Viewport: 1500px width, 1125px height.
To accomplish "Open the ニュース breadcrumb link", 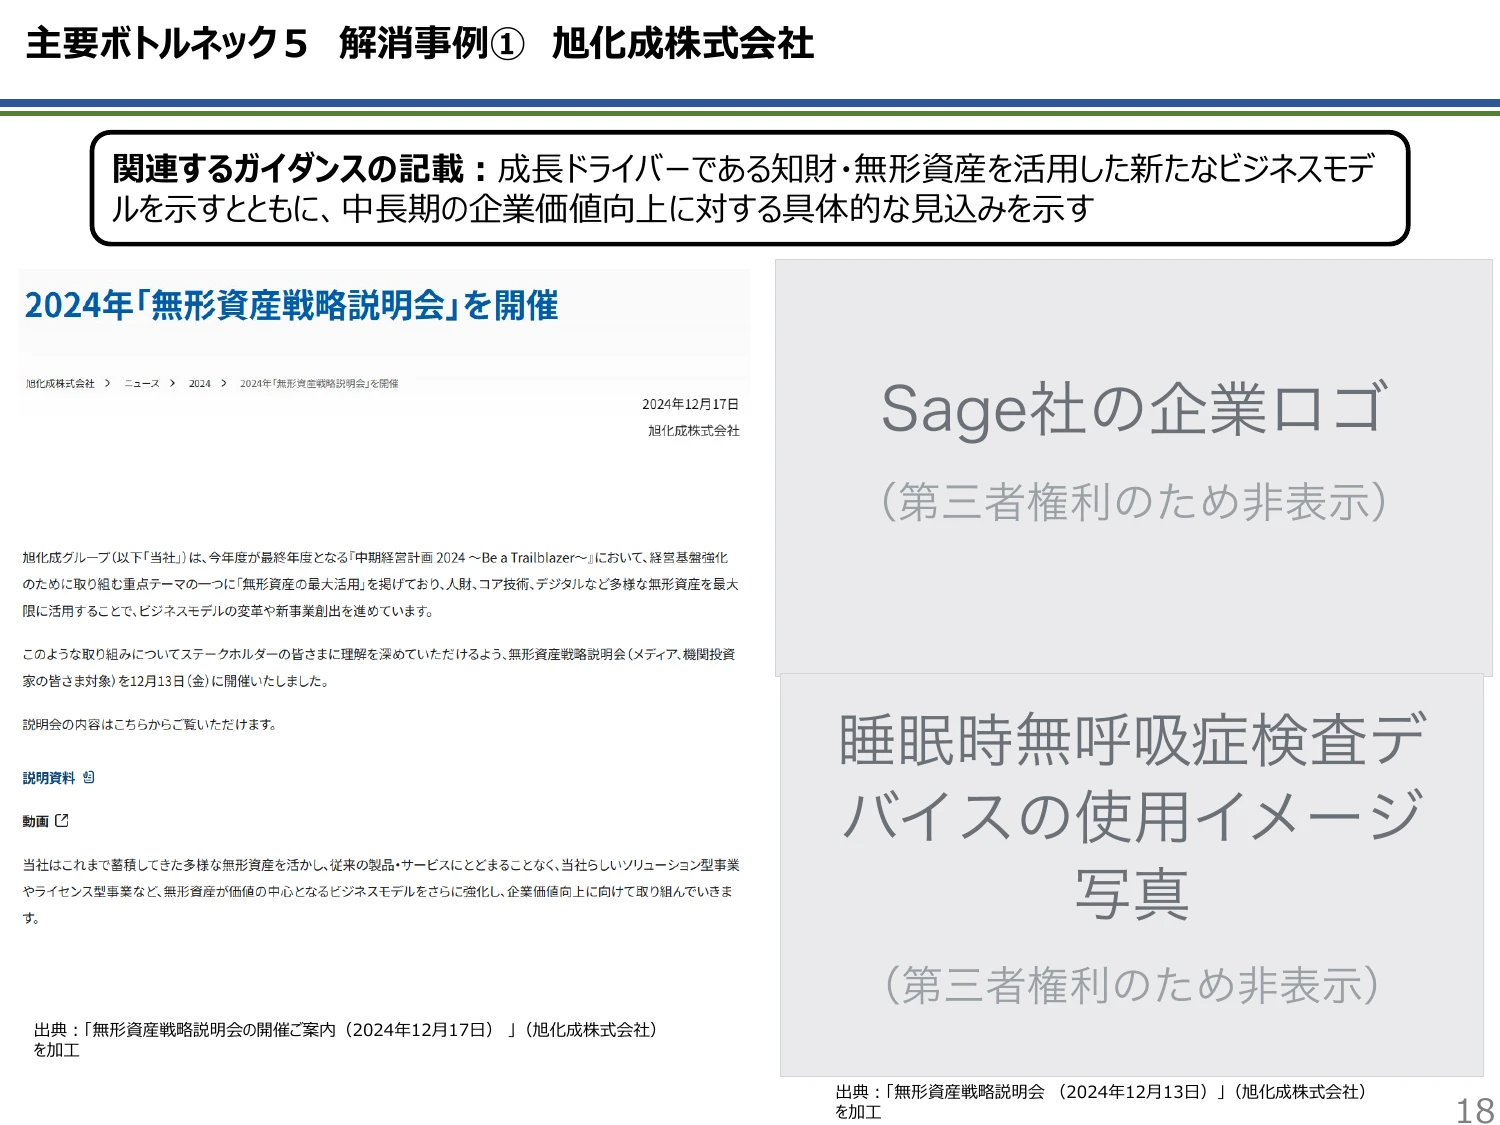I will pos(142,384).
